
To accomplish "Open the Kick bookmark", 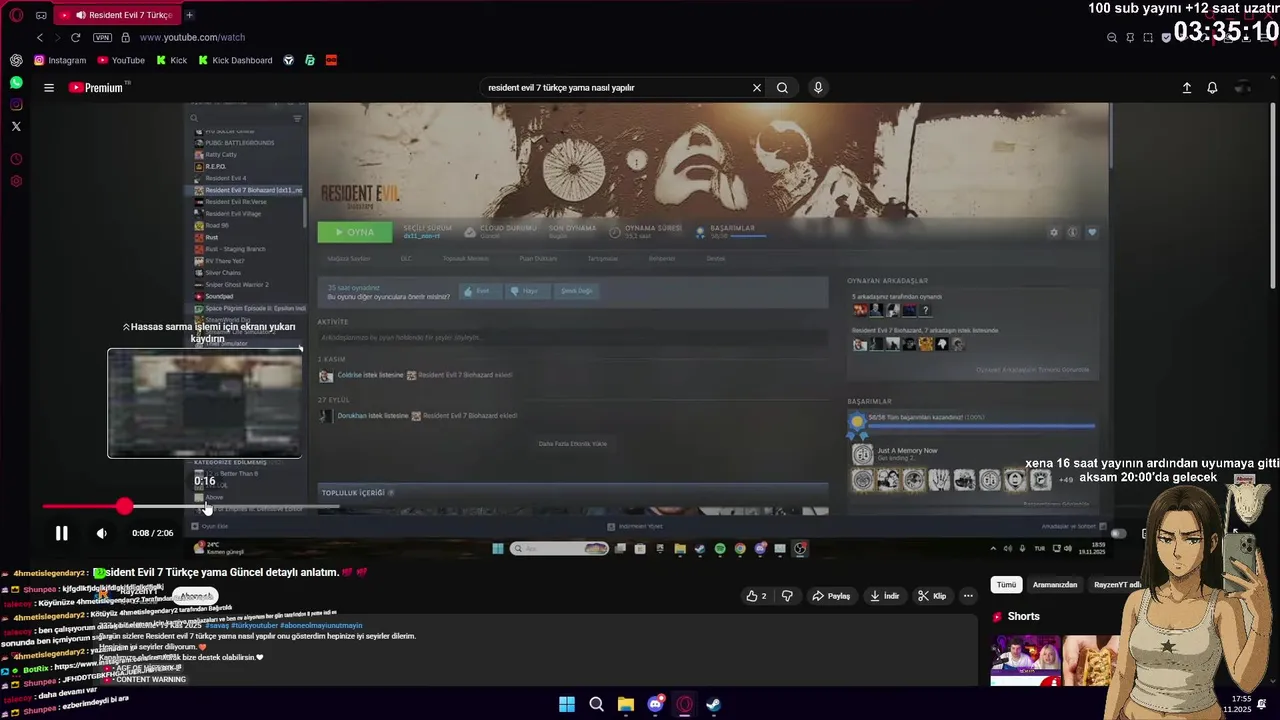I will coord(172,60).
